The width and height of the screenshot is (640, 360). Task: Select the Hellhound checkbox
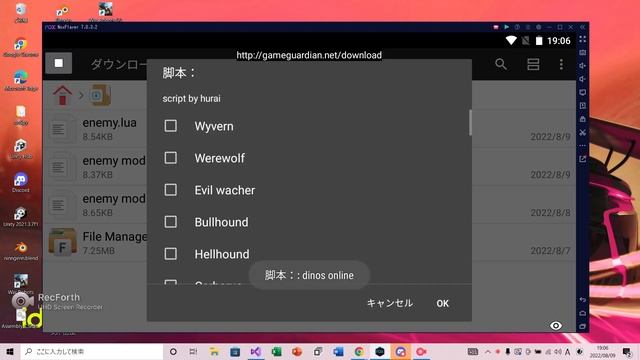171,253
